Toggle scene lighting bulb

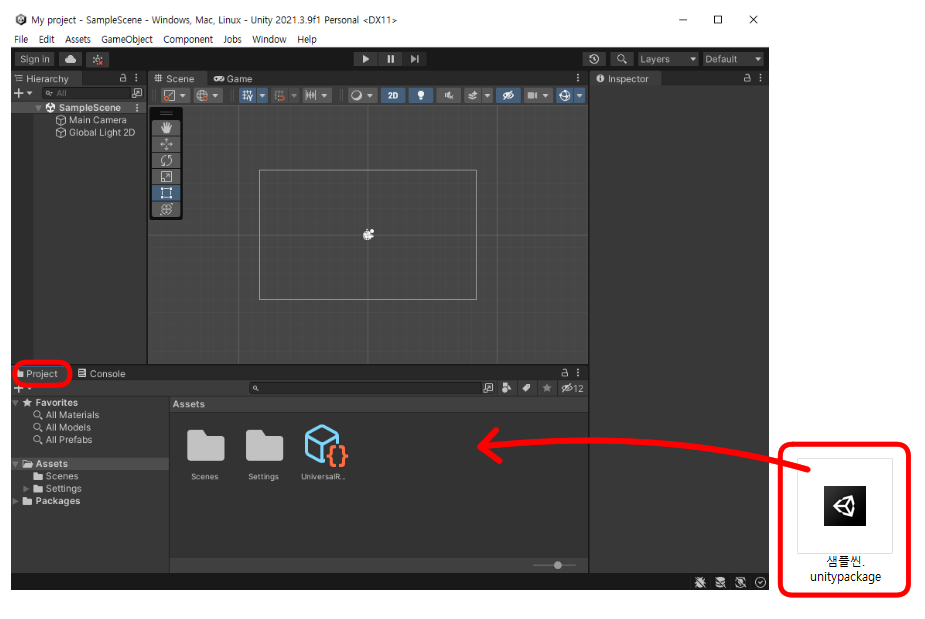(421, 96)
